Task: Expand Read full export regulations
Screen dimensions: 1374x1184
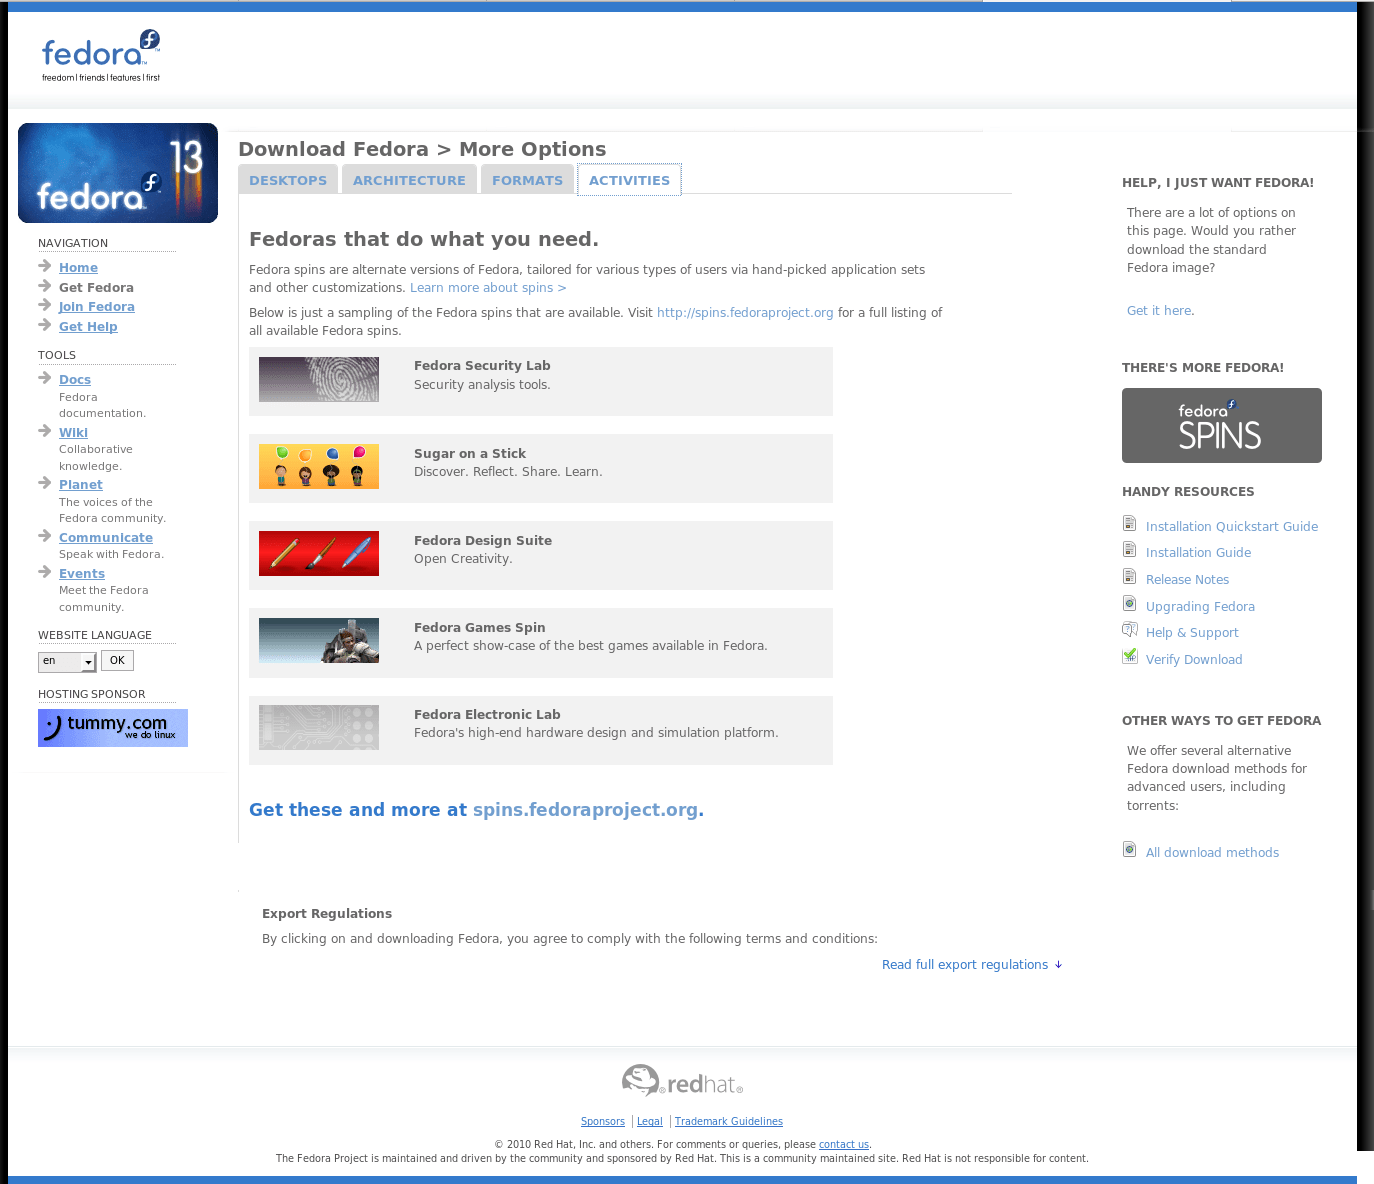Action: click(x=972, y=965)
